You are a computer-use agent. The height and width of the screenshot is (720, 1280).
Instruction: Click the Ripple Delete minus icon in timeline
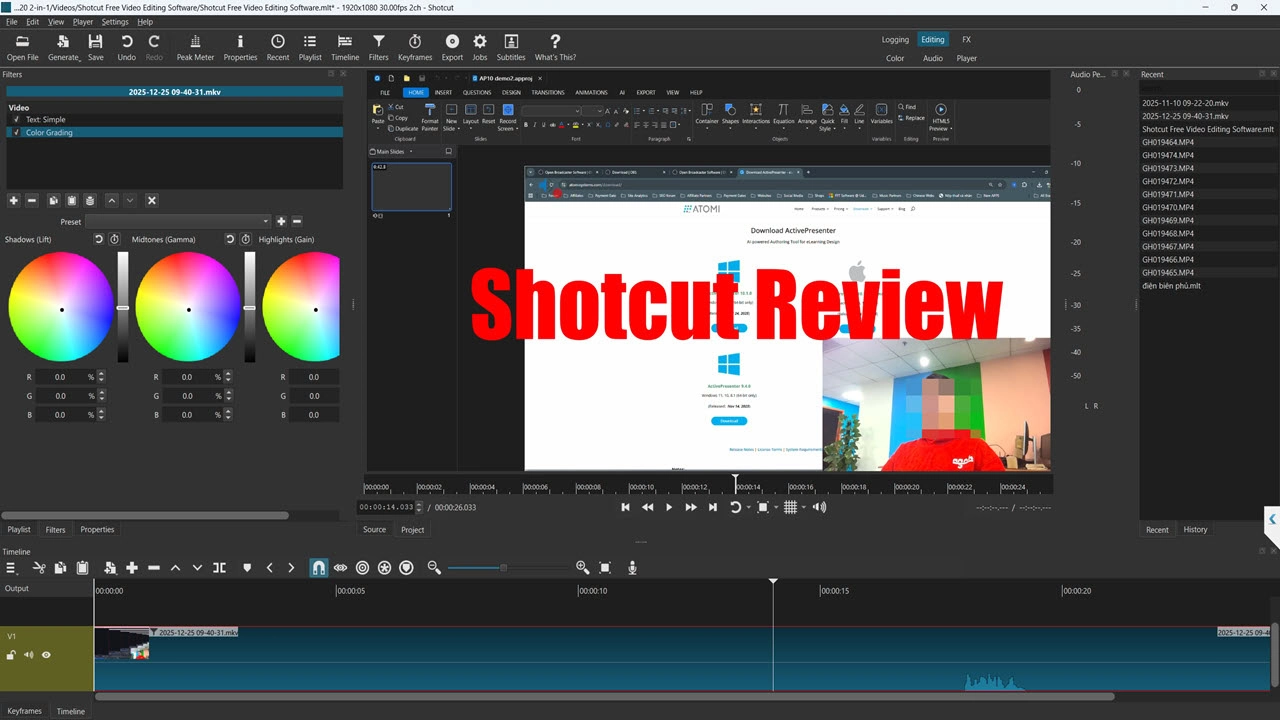[154, 568]
